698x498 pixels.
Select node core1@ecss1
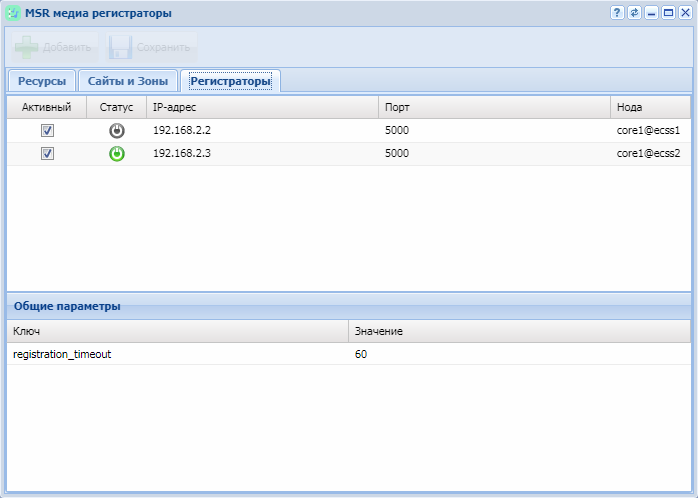[x=649, y=130]
